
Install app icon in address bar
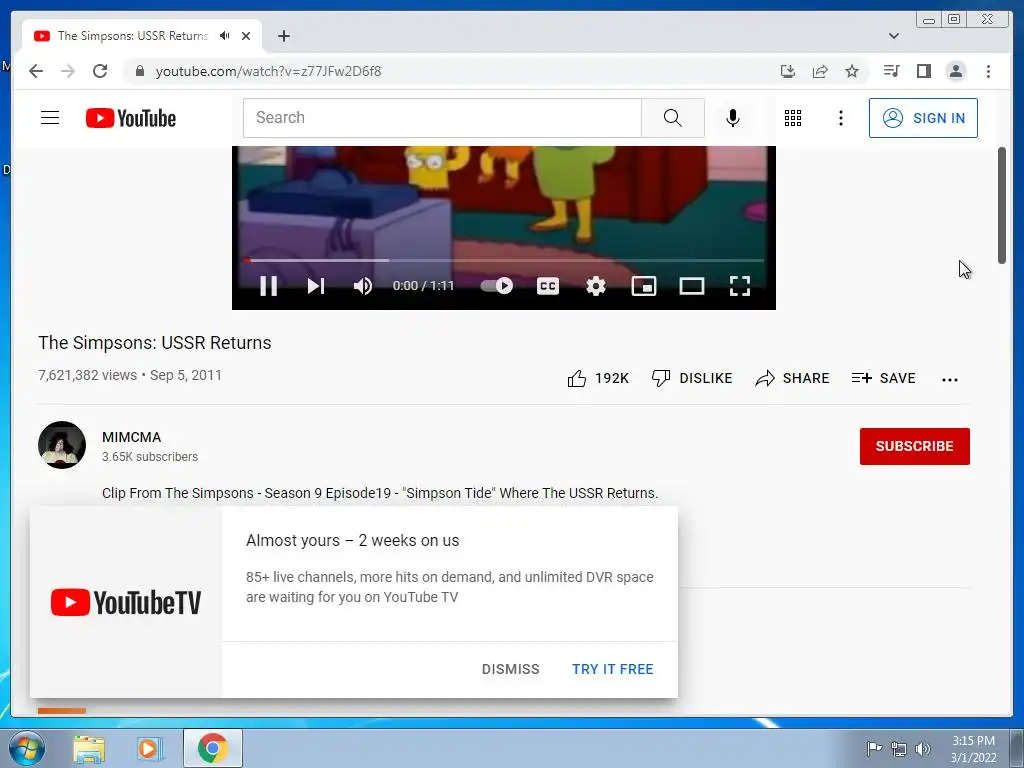(788, 71)
